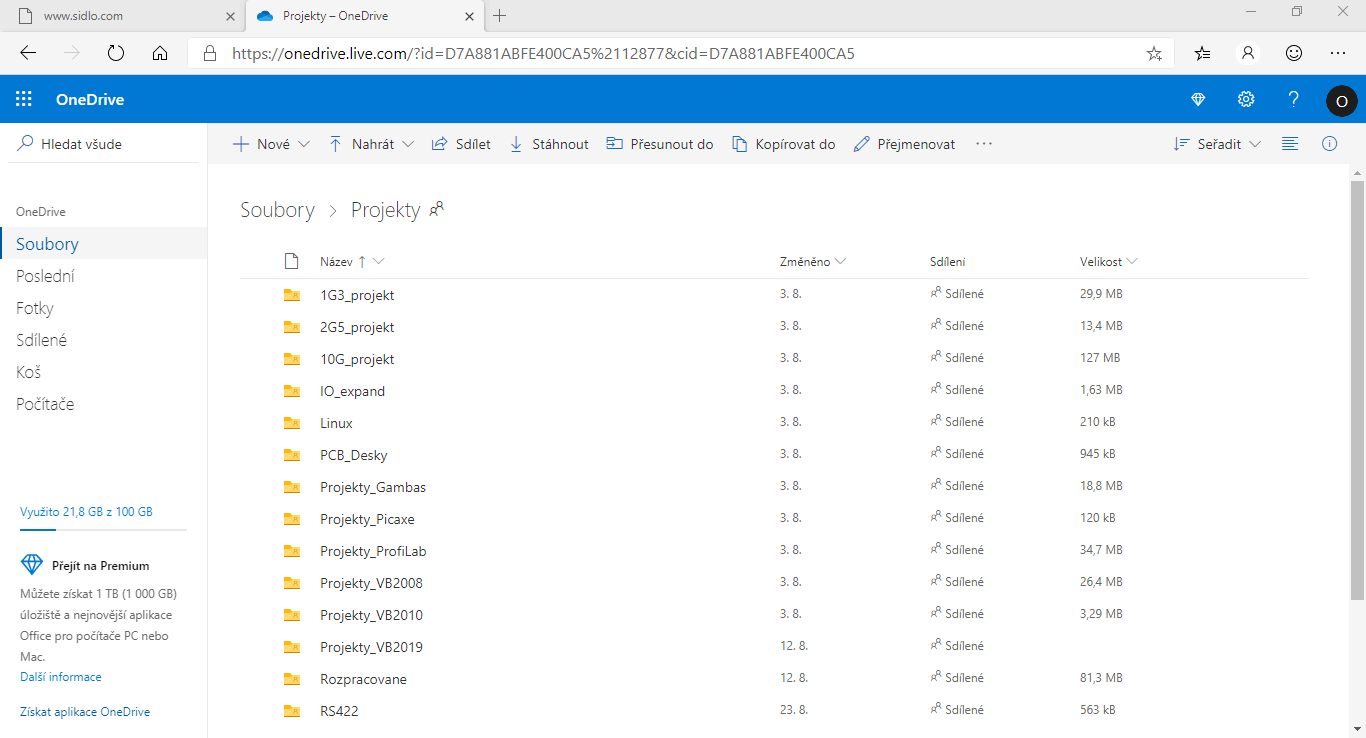Toggle the favorites star in the address bar

(1154, 54)
